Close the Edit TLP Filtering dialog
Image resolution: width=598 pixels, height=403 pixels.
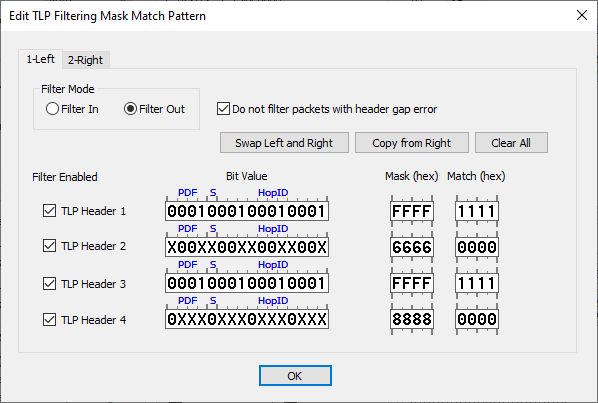coord(582,15)
